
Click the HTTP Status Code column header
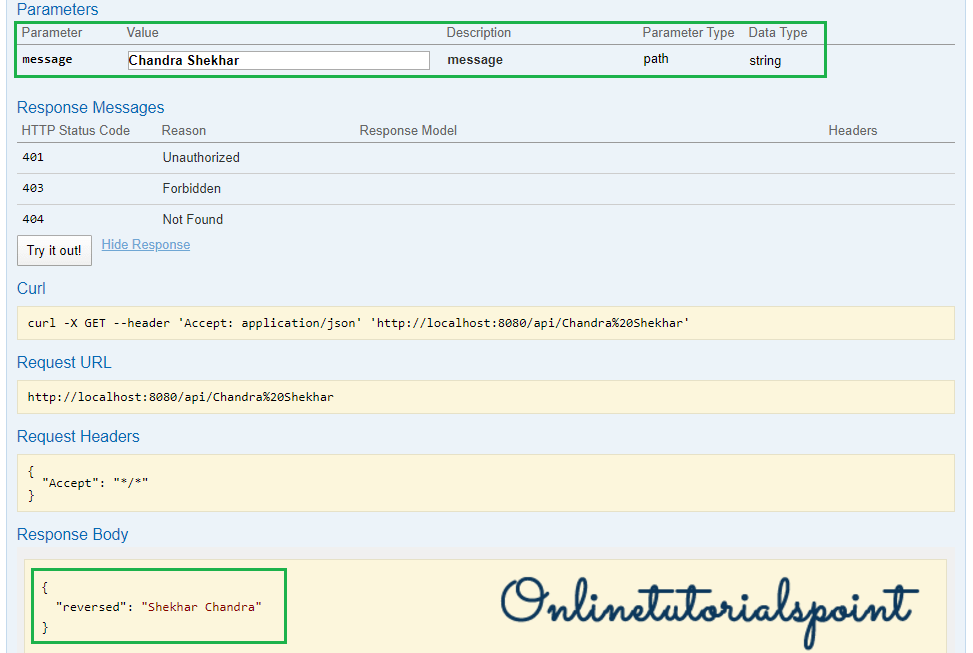pos(76,131)
